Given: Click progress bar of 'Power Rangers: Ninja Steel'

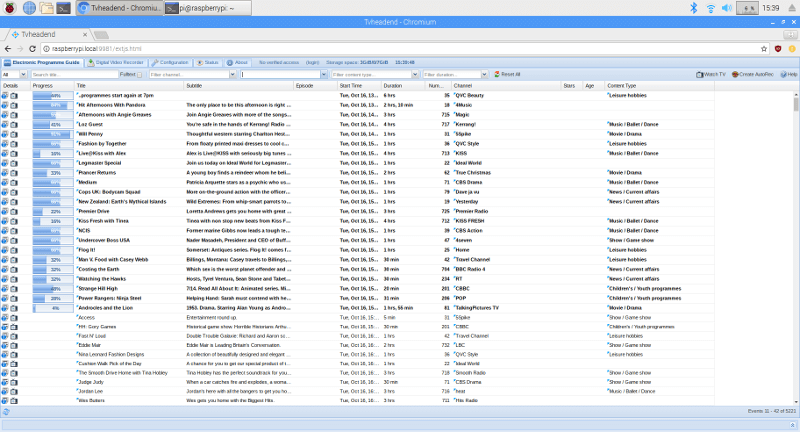Looking at the screenshot, I should 53,298.
